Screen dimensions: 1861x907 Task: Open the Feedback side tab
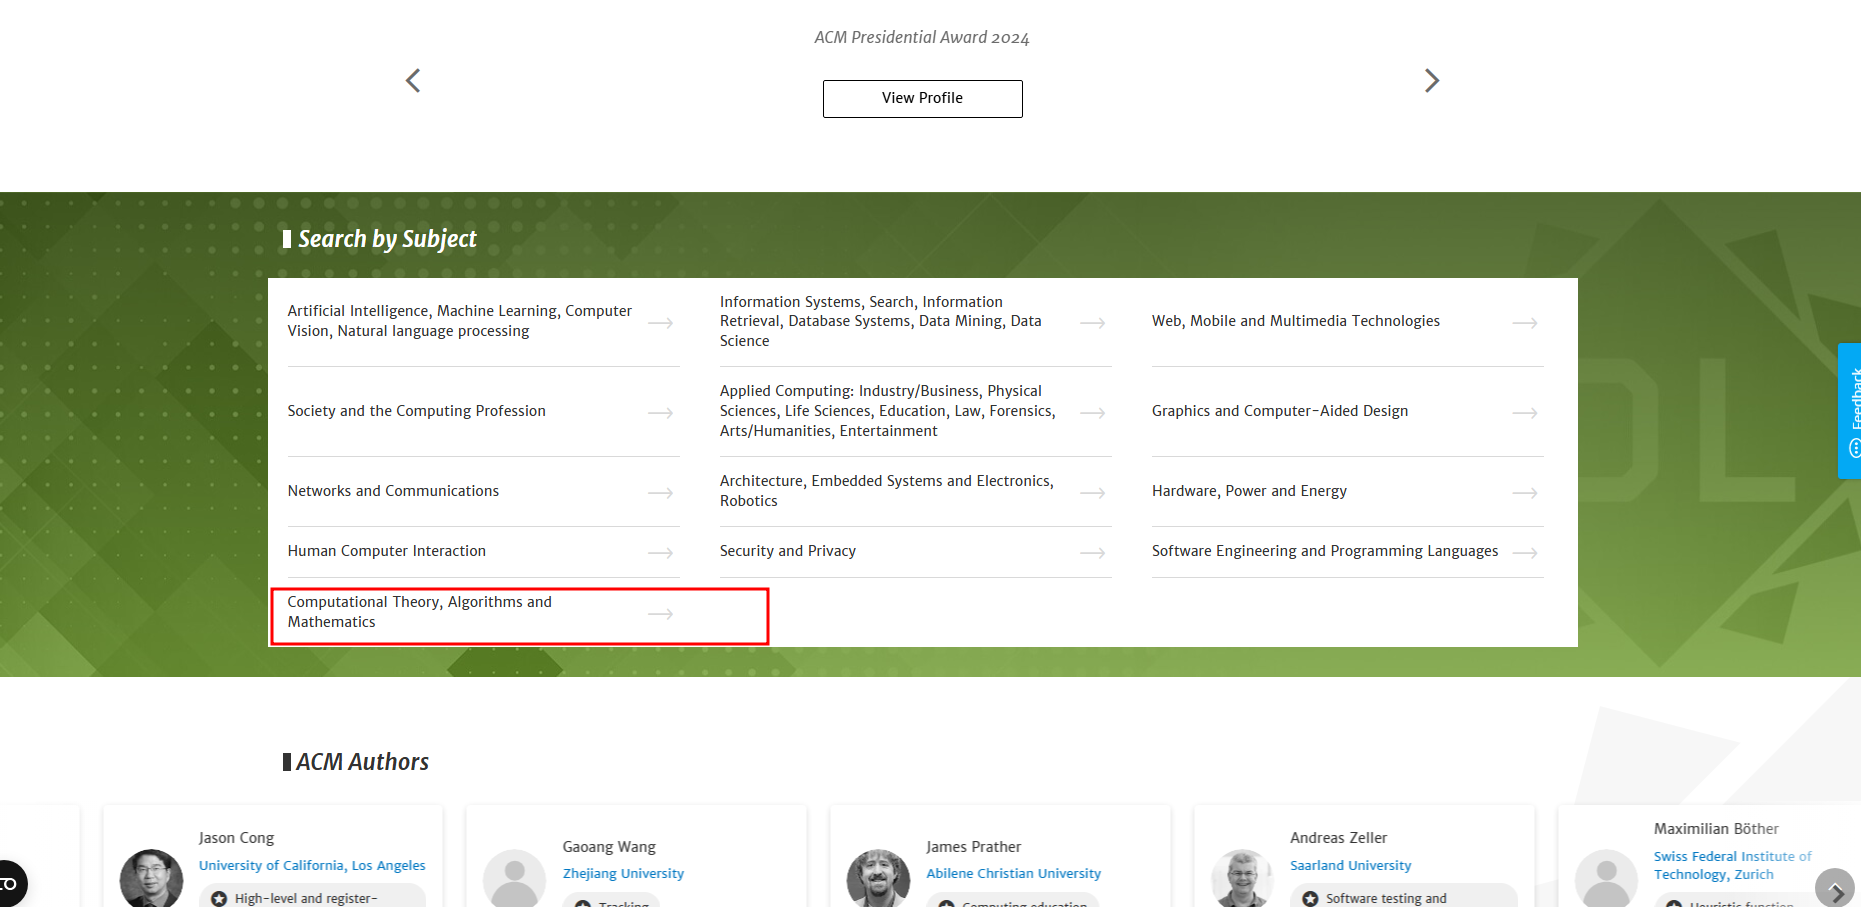click(x=1850, y=410)
